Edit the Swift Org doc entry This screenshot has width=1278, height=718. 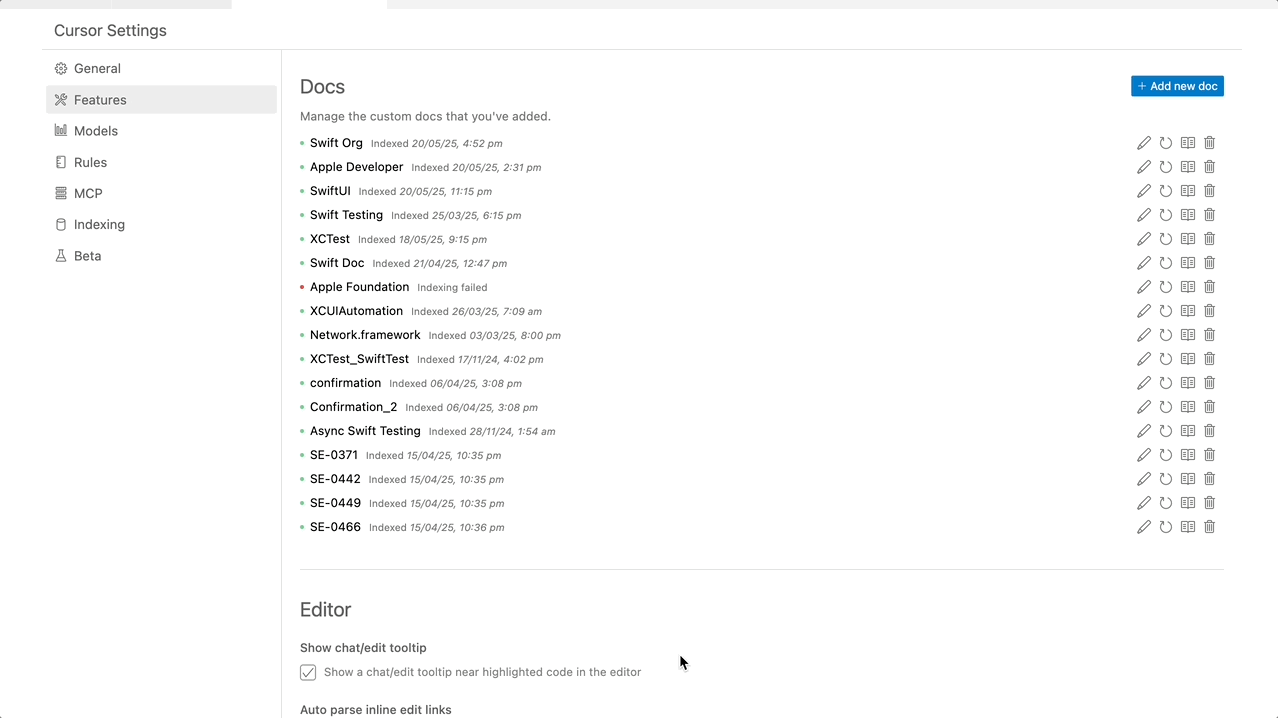point(1144,143)
